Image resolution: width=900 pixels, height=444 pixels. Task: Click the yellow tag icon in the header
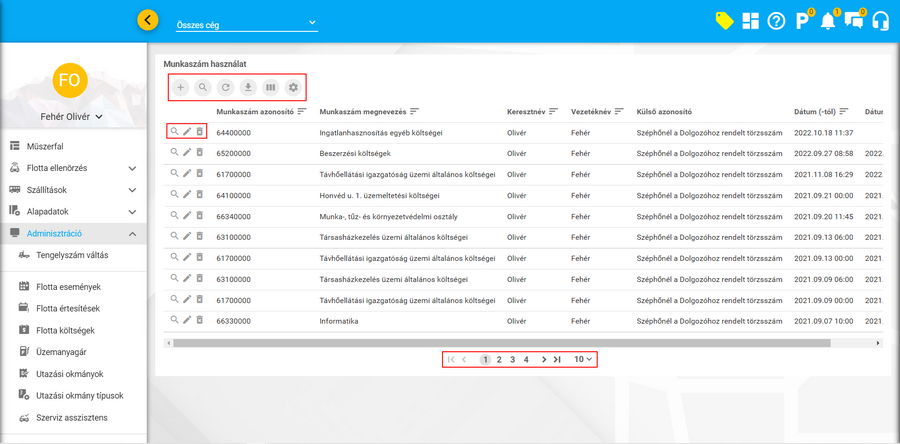[724, 21]
